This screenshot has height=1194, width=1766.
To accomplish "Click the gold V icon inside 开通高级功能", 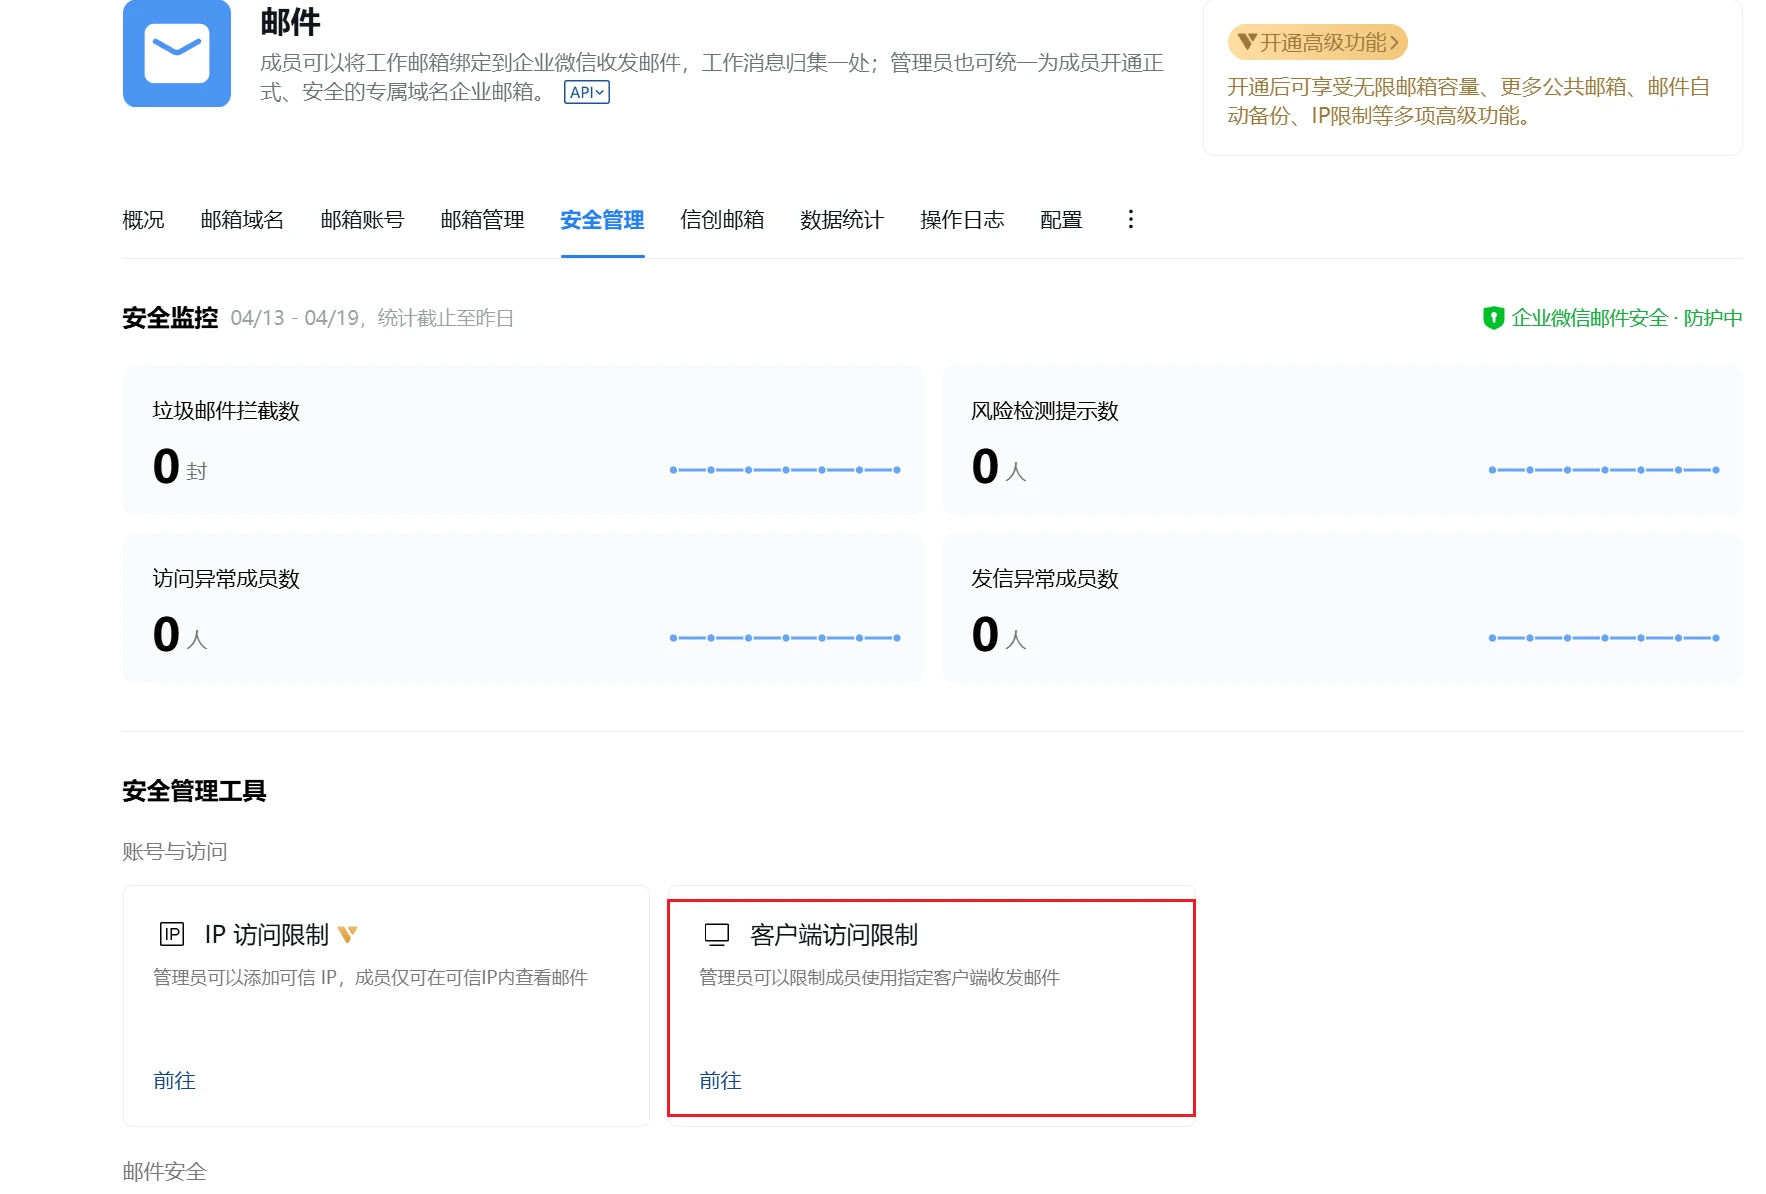I will click(1247, 42).
